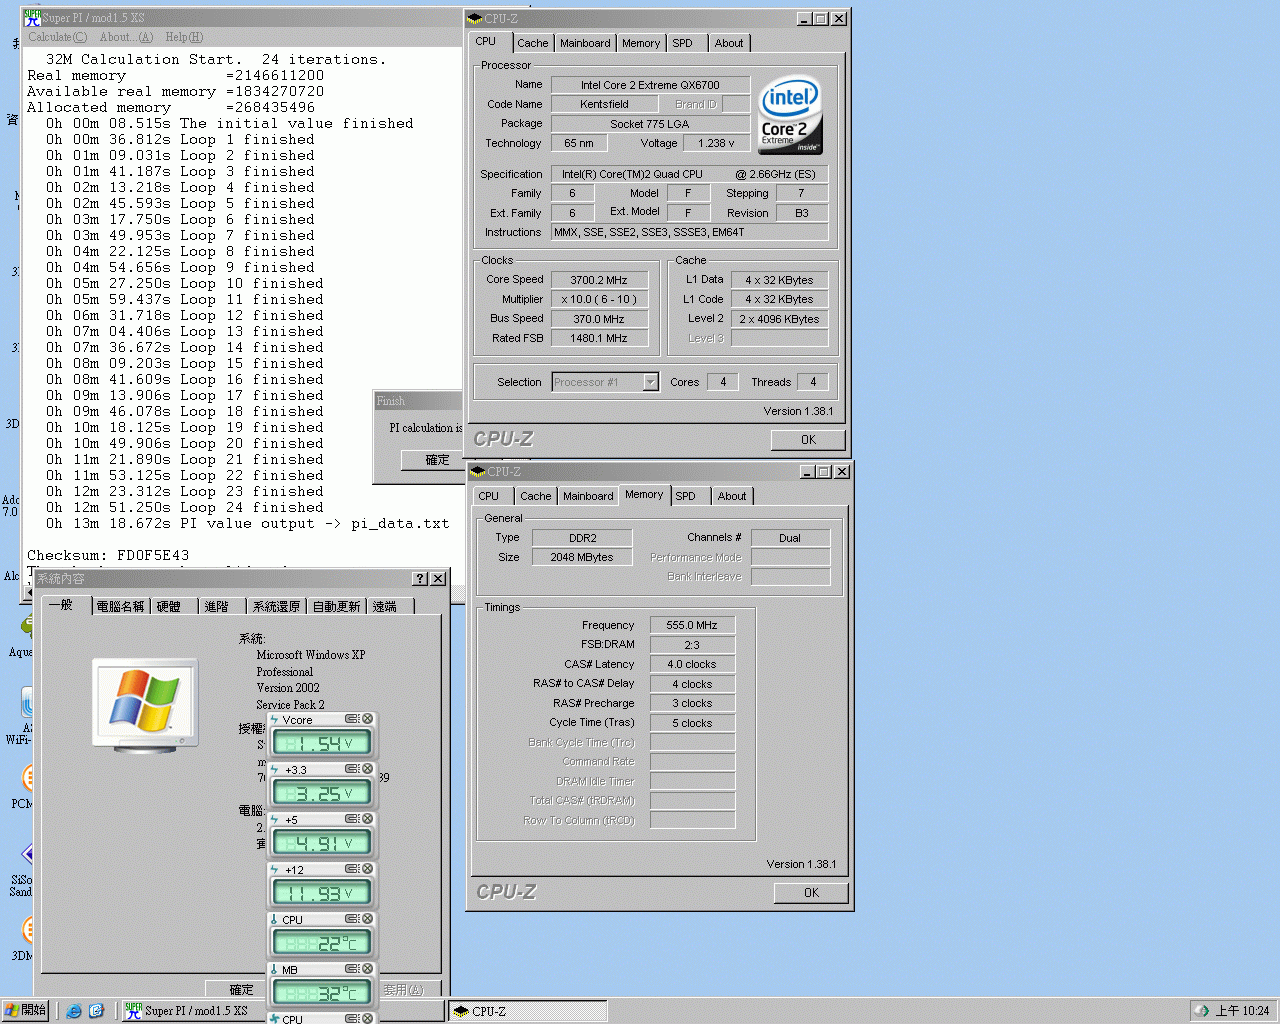Click the MB thermometer icon
The image size is (1280, 1024).
tap(275, 970)
